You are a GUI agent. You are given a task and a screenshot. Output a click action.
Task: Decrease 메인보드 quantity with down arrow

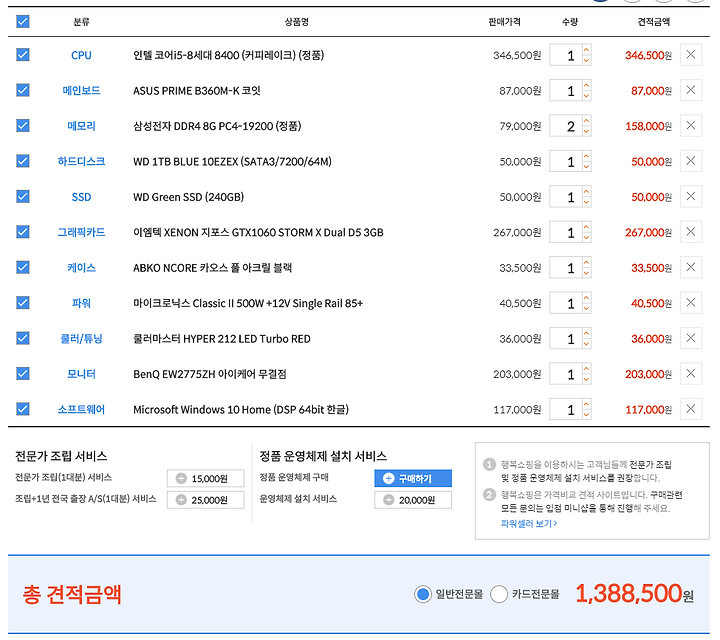click(x=586, y=95)
